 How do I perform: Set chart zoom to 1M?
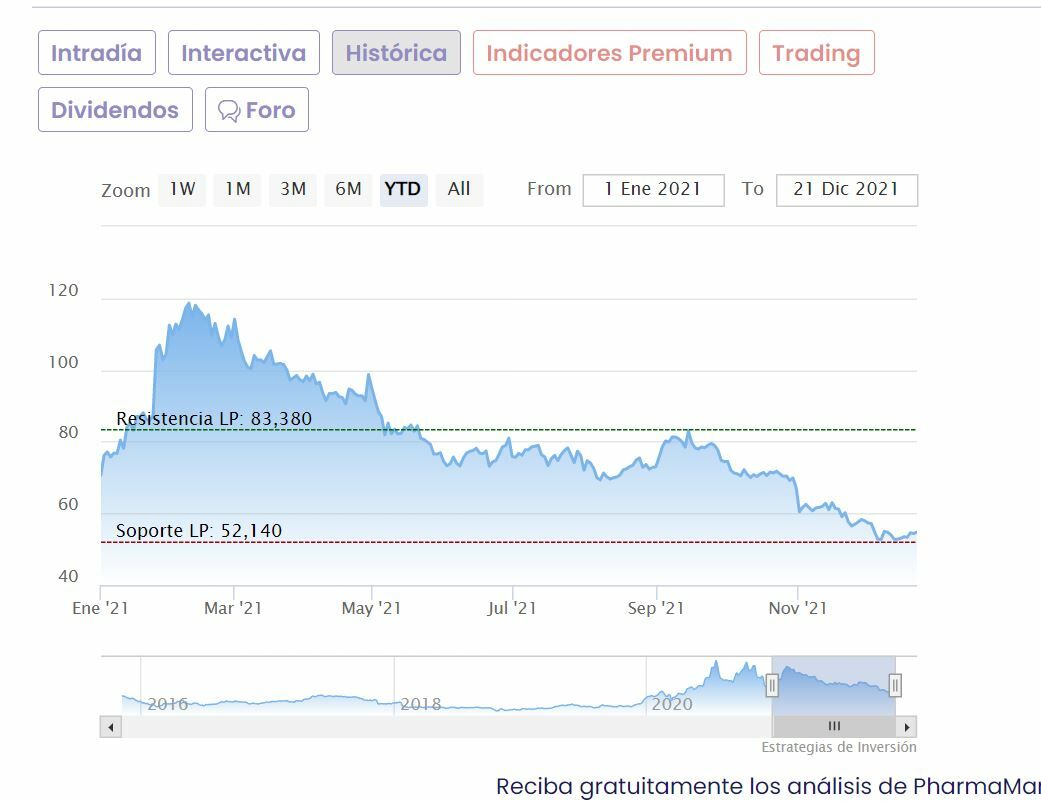coord(237,189)
